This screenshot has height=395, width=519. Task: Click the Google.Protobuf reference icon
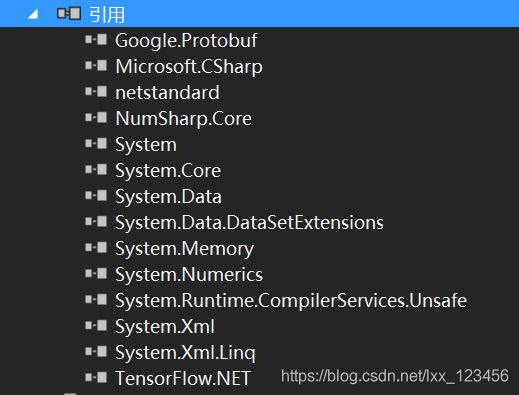96,40
